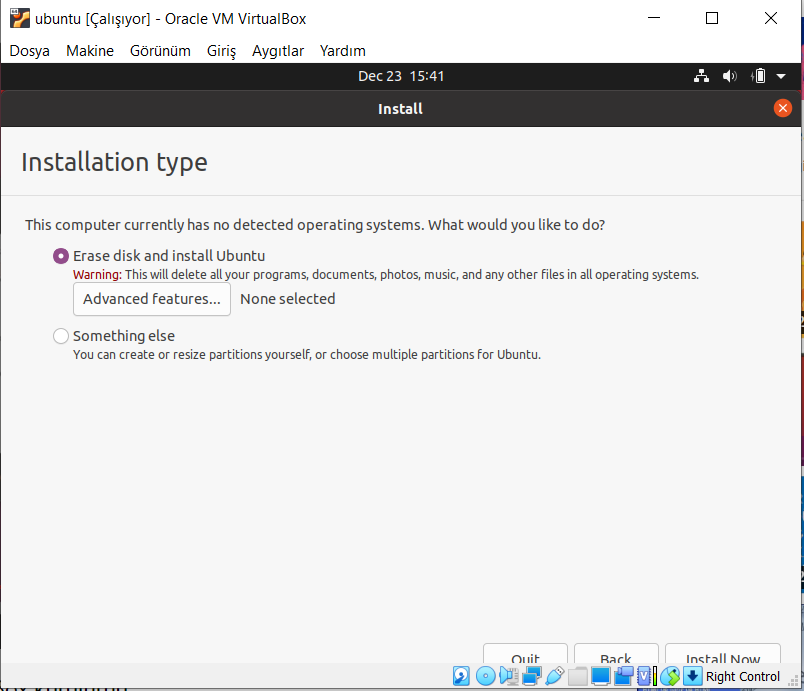This screenshot has width=804, height=691.
Task: Open the USB devices status icon
Action: 555,676
